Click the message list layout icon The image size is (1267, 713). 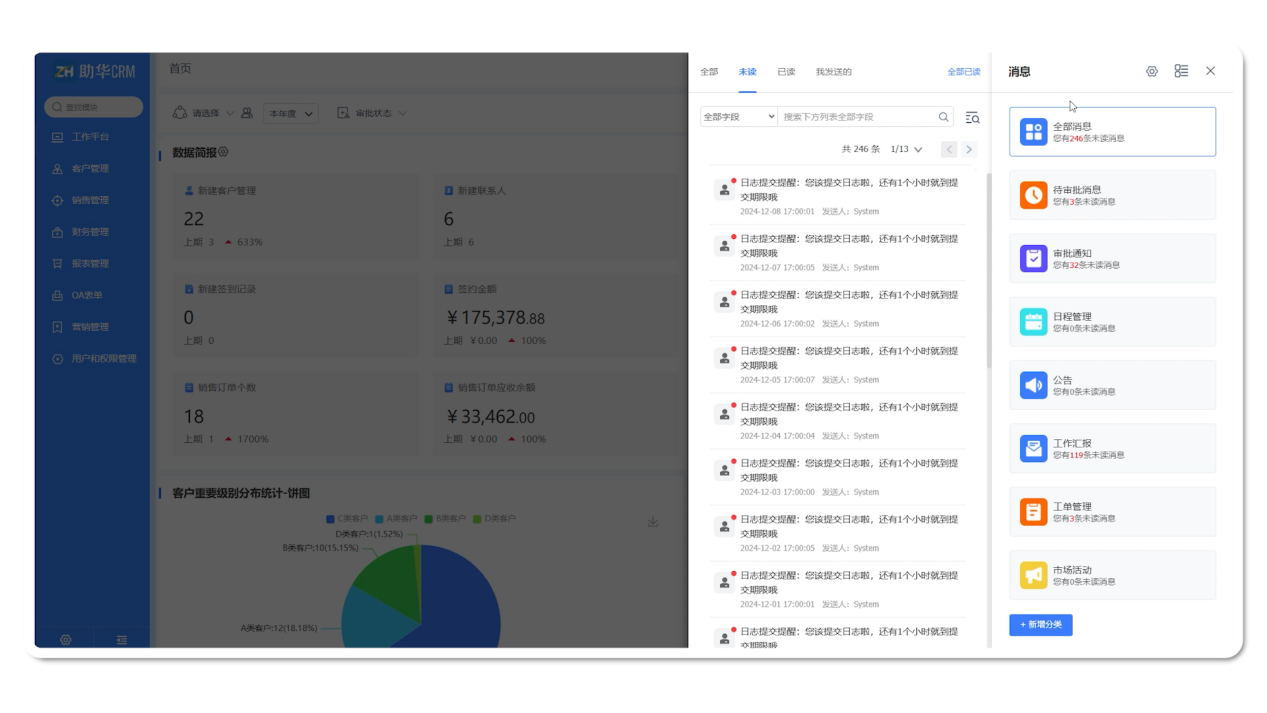click(x=1181, y=72)
